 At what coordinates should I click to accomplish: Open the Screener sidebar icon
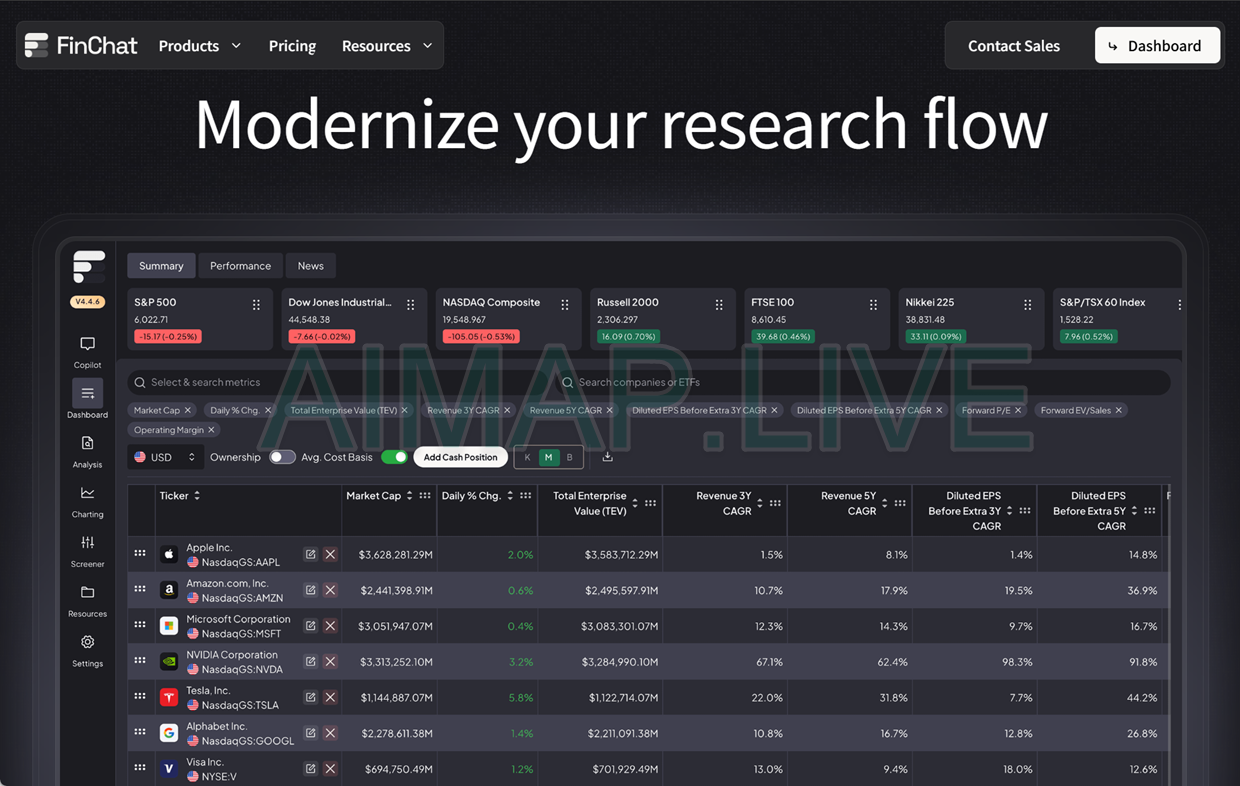(87, 543)
